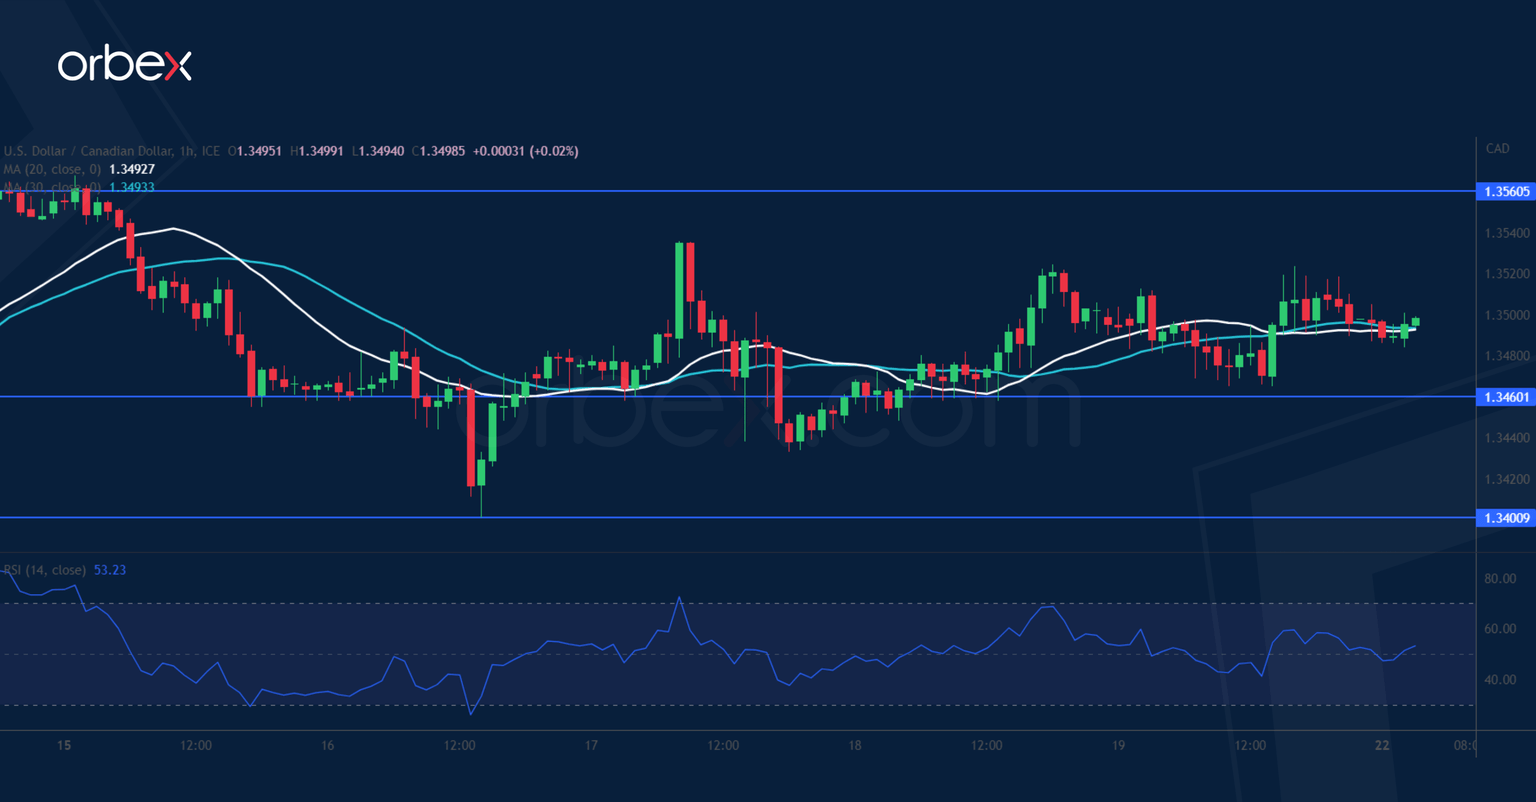Click the open price O1.34951 value
The width and height of the screenshot is (1536, 802).
coord(257,151)
